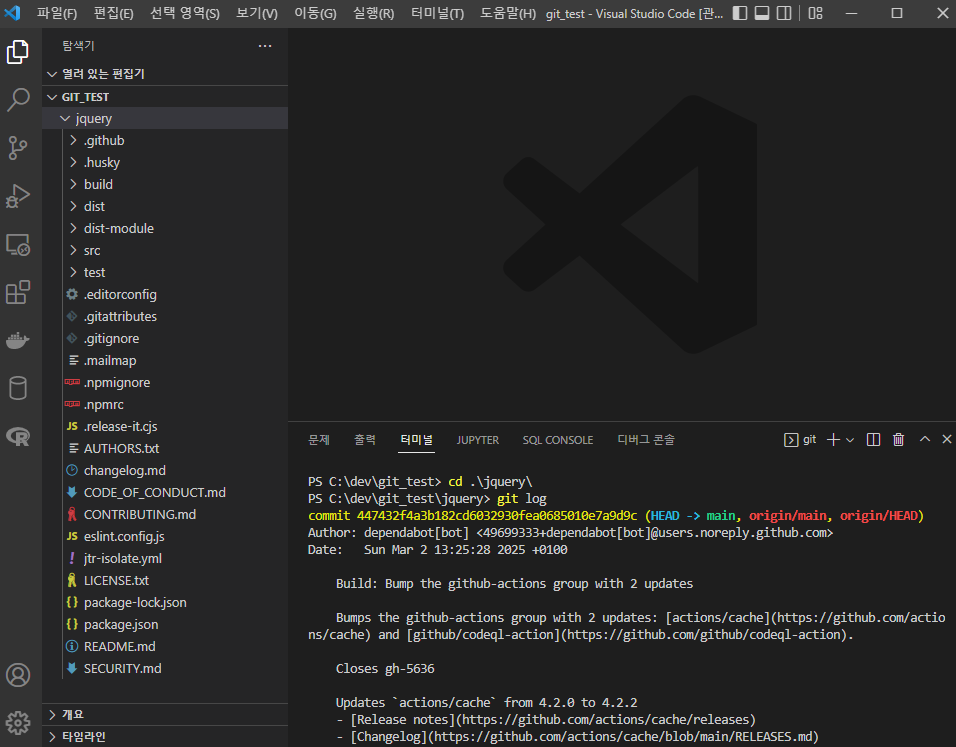The image size is (956, 747).
Task: Open the .editorconfig file
Action: tap(165, 294)
